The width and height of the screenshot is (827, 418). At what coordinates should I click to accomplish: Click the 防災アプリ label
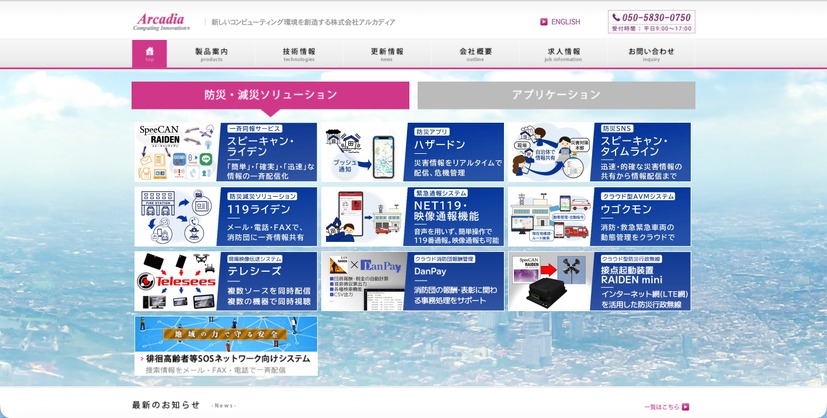432,132
